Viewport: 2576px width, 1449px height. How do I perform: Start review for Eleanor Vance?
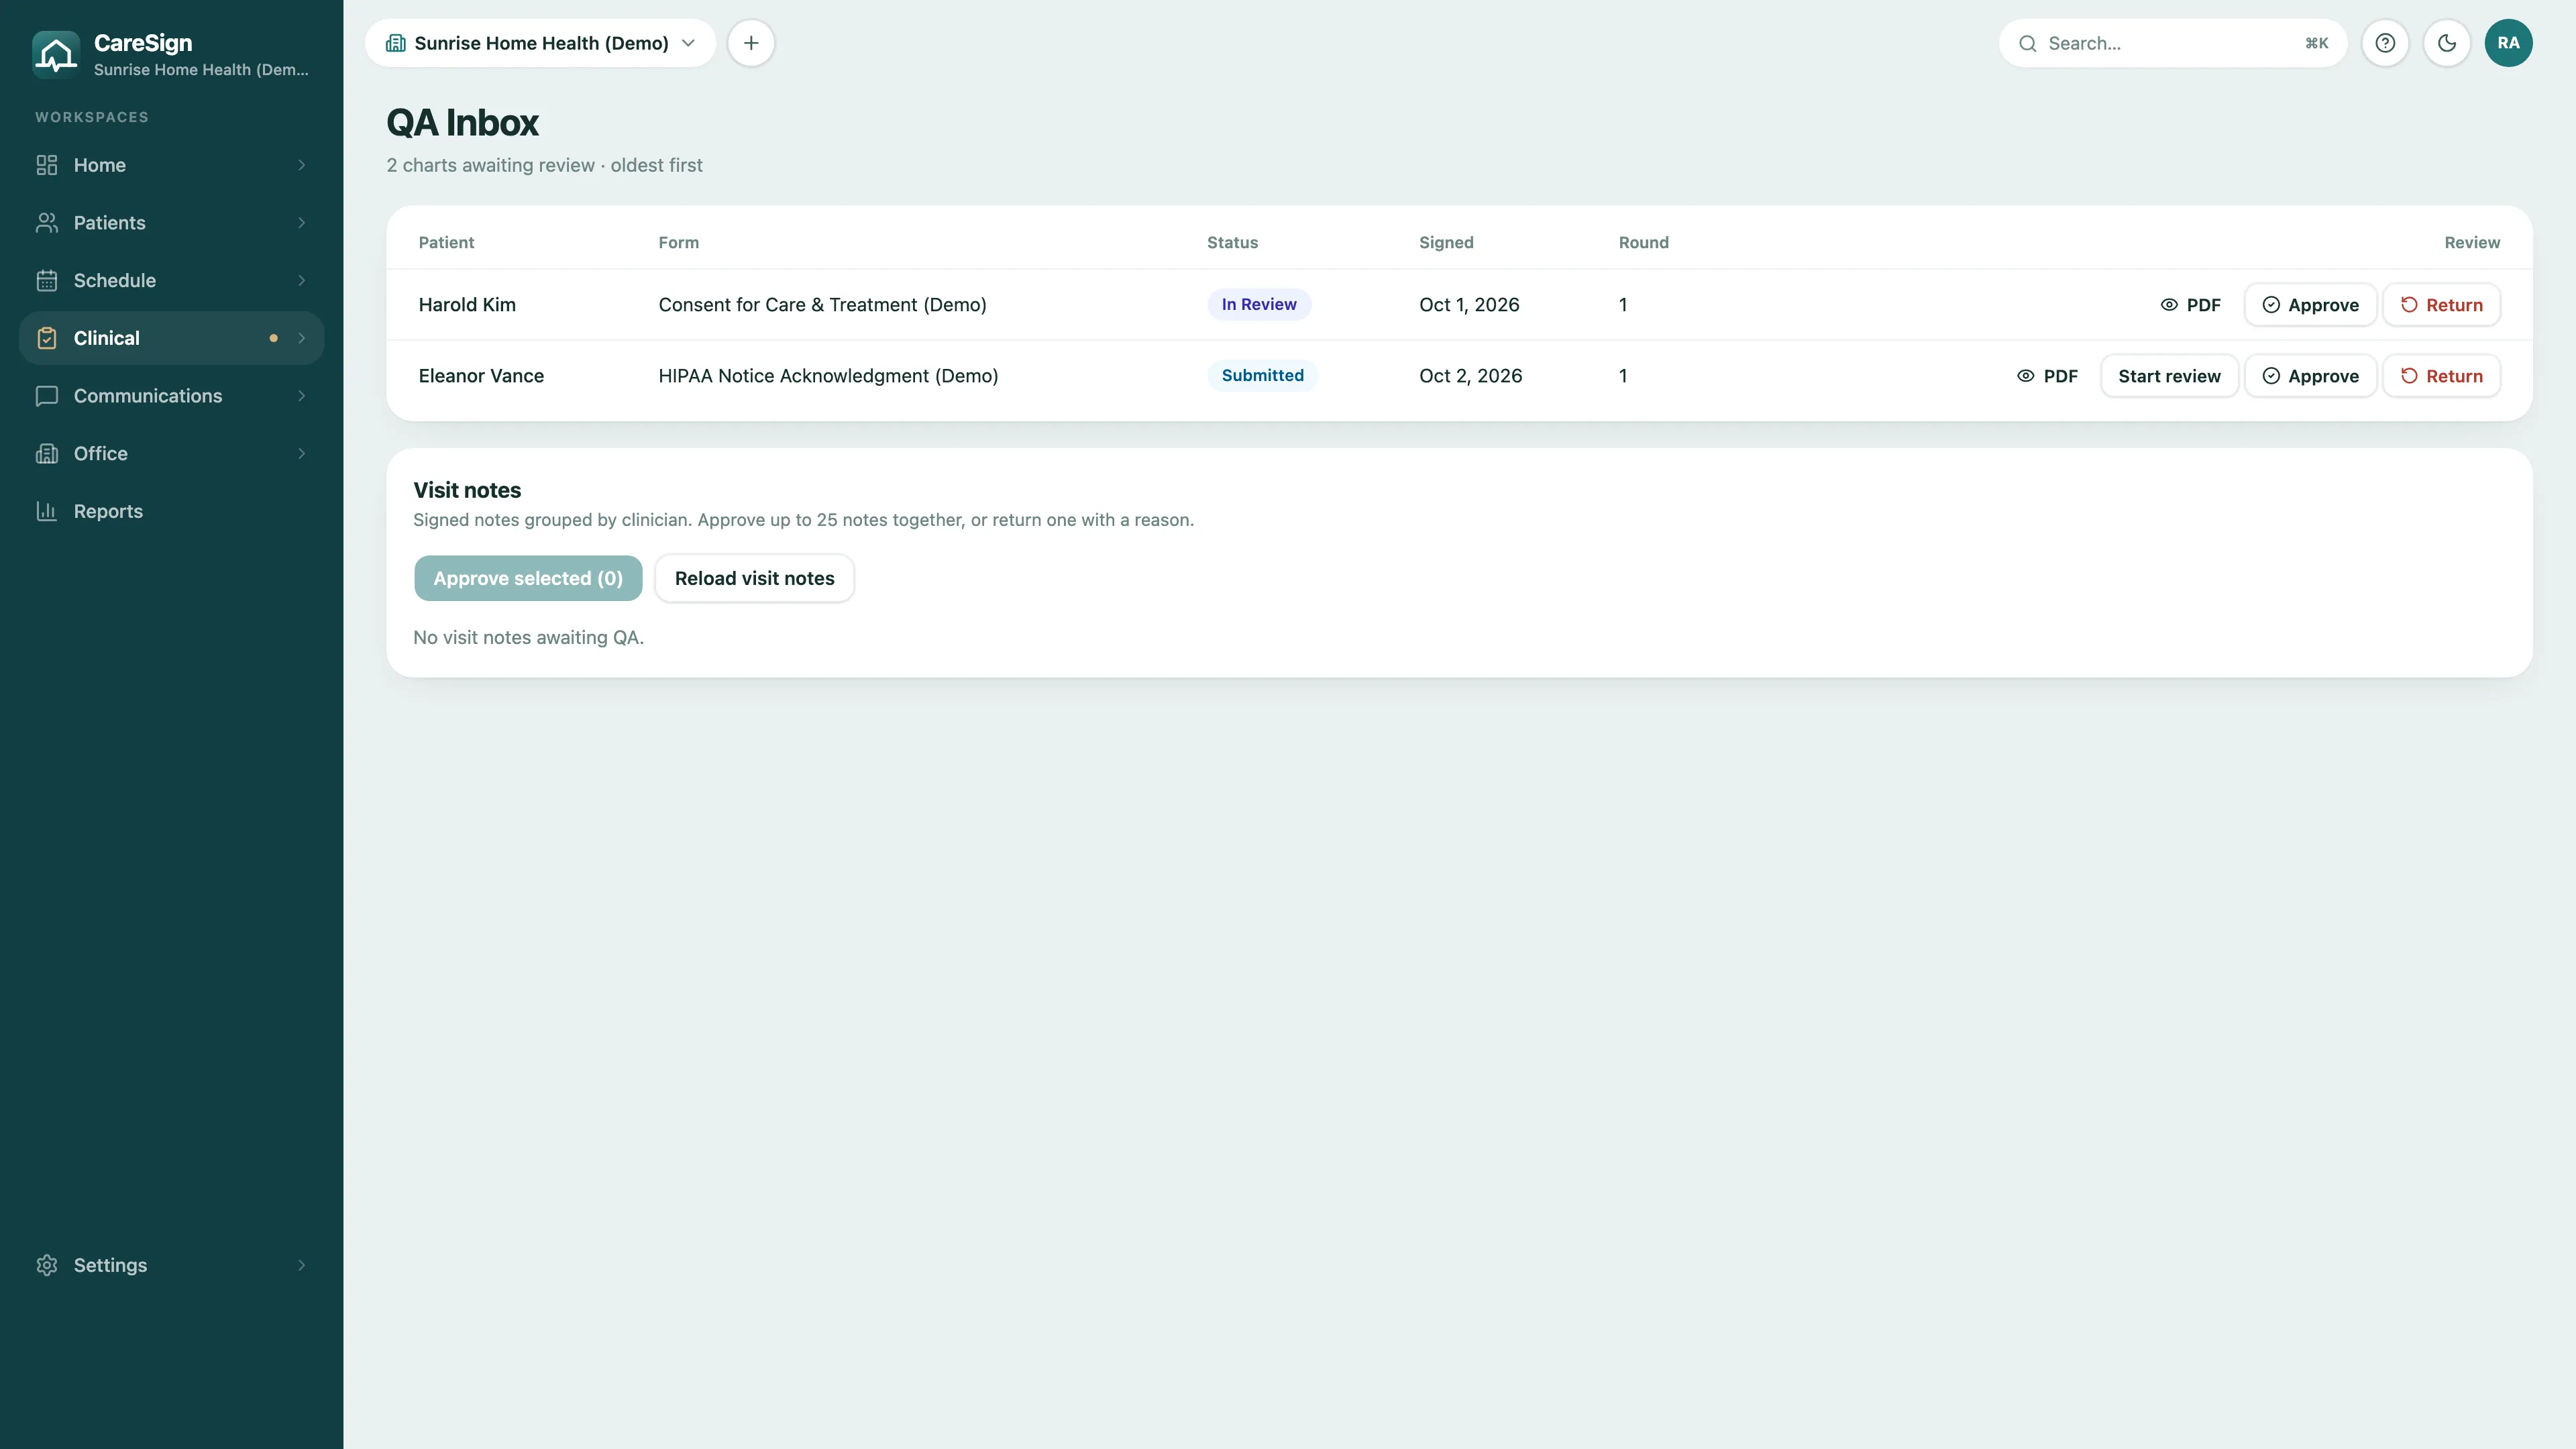pyautogui.click(x=2169, y=376)
